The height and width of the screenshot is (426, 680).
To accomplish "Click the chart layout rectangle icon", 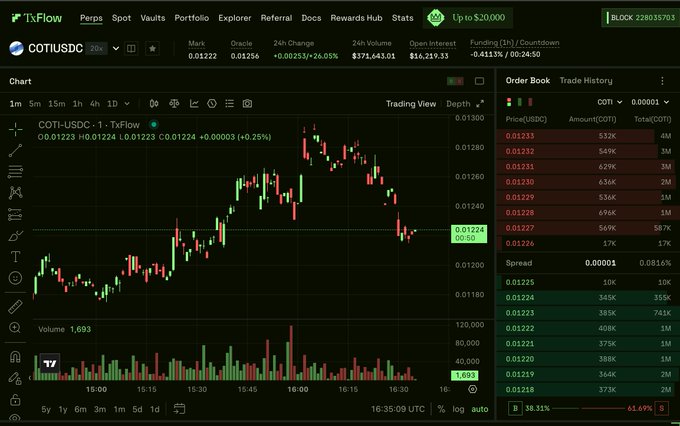I will (479, 81).
